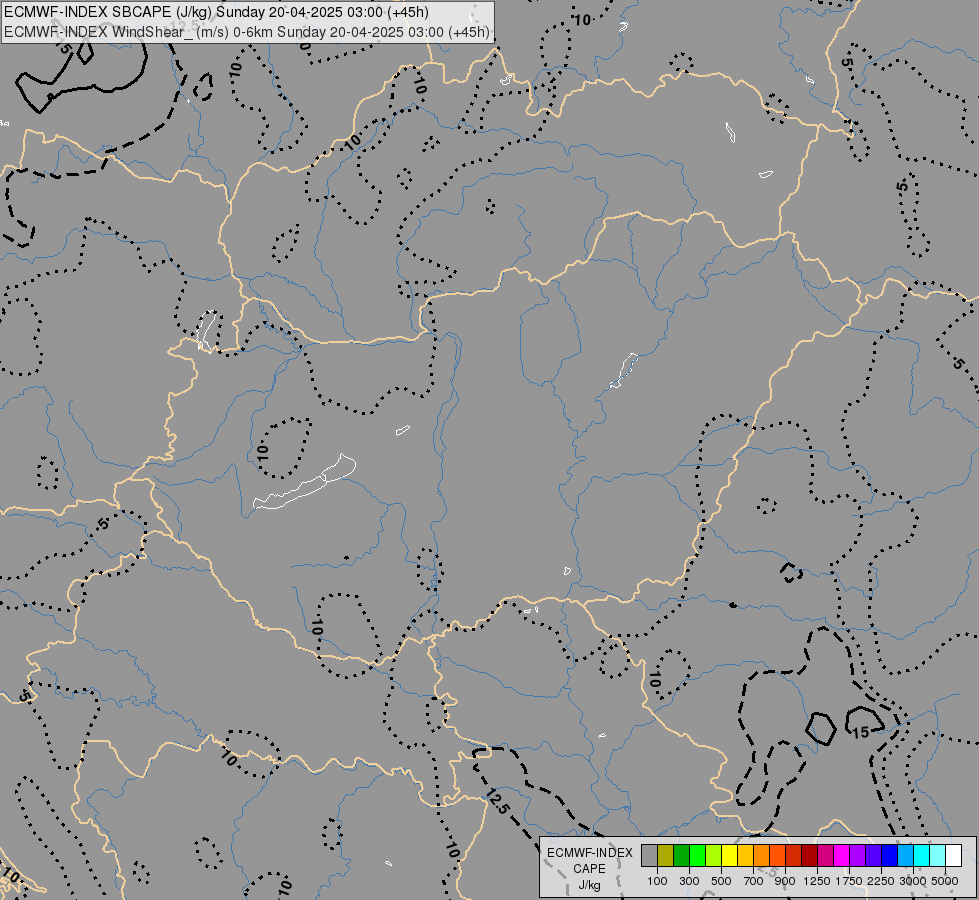This screenshot has width=979, height=900.
Task: Click the legend scale value 3000
Action: [913, 881]
